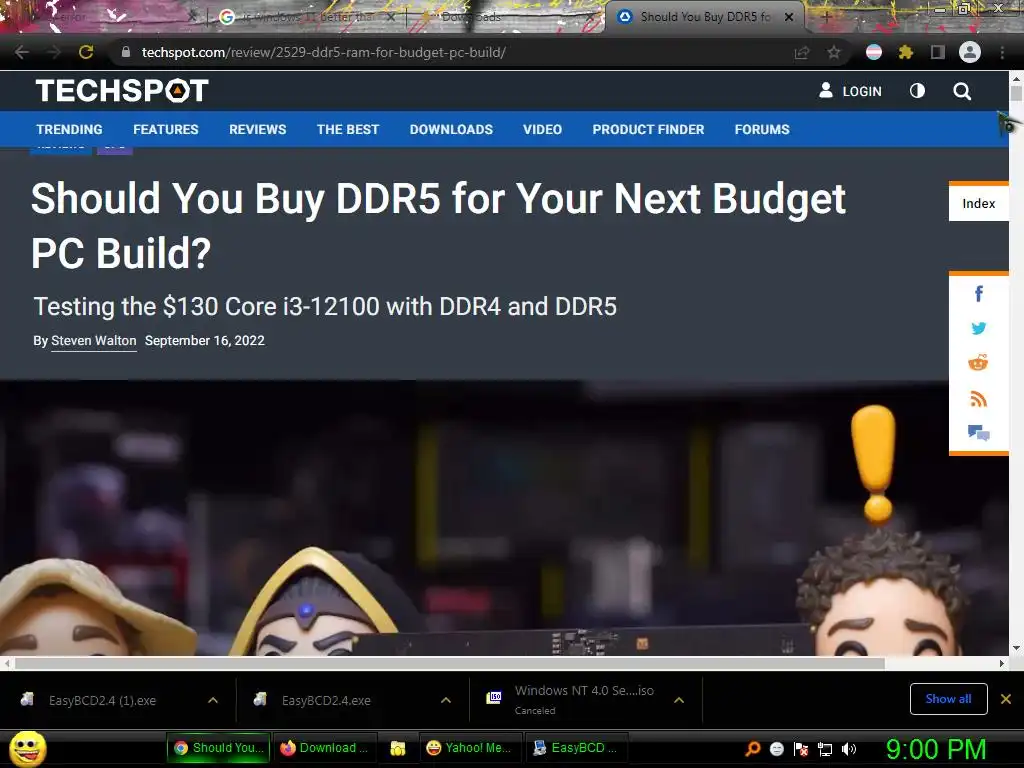The image size is (1024, 768).
Task: Expand options for Windows NT 4.0 iso
Action: [x=679, y=700]
